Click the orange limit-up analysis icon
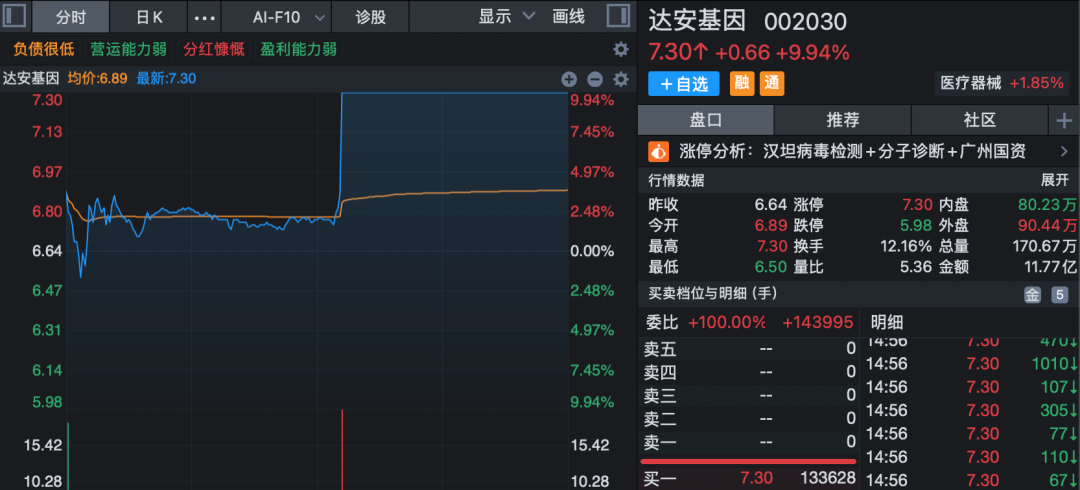This screenshot has width=1080, height=490. point(659,151)
